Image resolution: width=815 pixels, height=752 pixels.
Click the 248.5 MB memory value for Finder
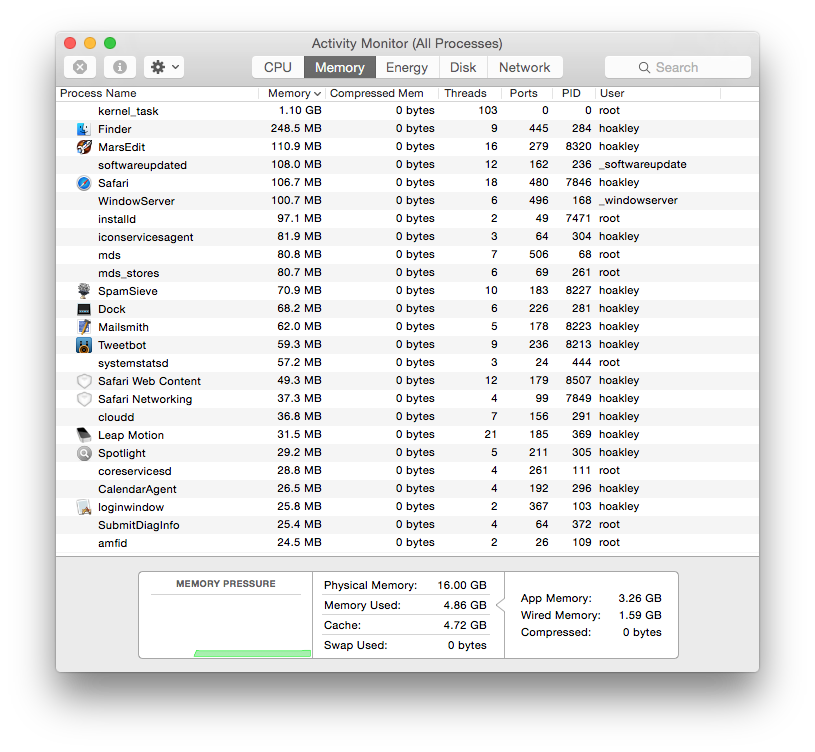(296, 128)
